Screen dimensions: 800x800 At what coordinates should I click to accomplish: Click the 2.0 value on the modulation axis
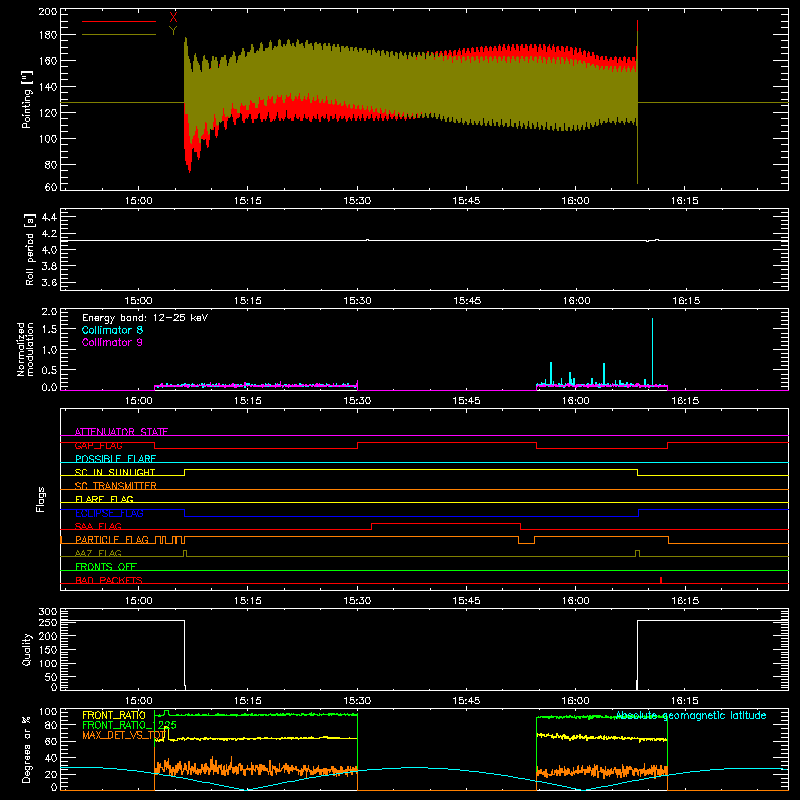coord(49,311)
